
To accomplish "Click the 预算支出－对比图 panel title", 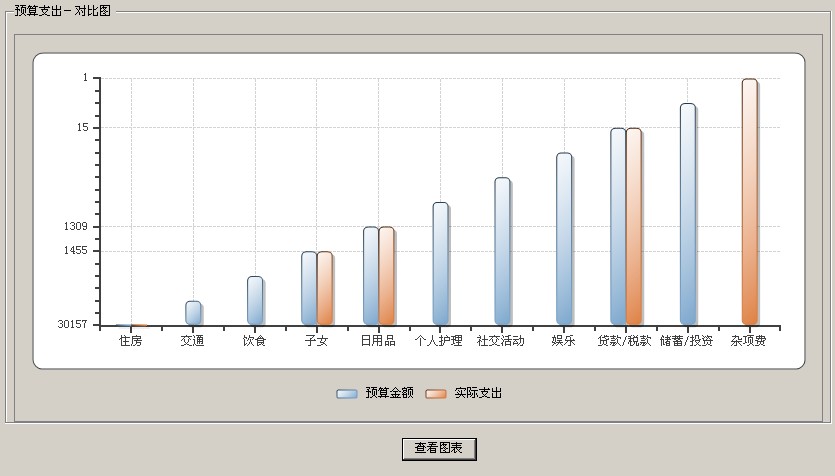I will click(63, 10).
